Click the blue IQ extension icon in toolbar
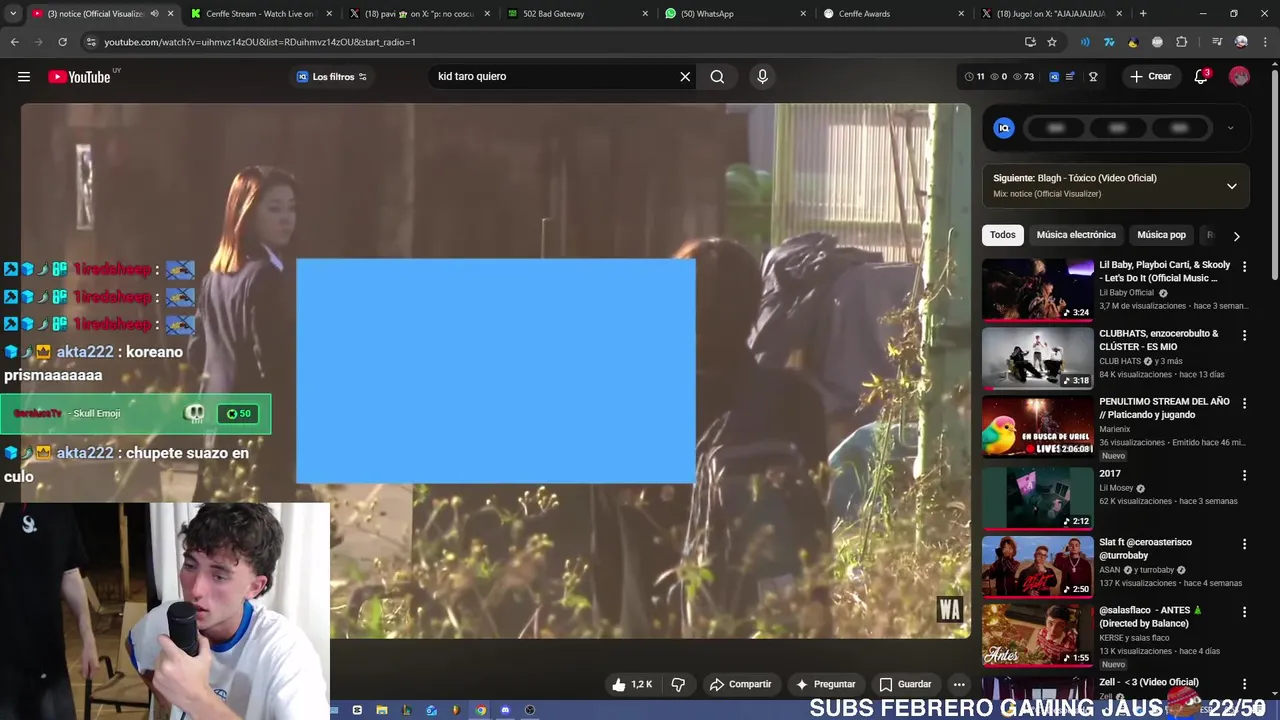 tap(1054, 77)
